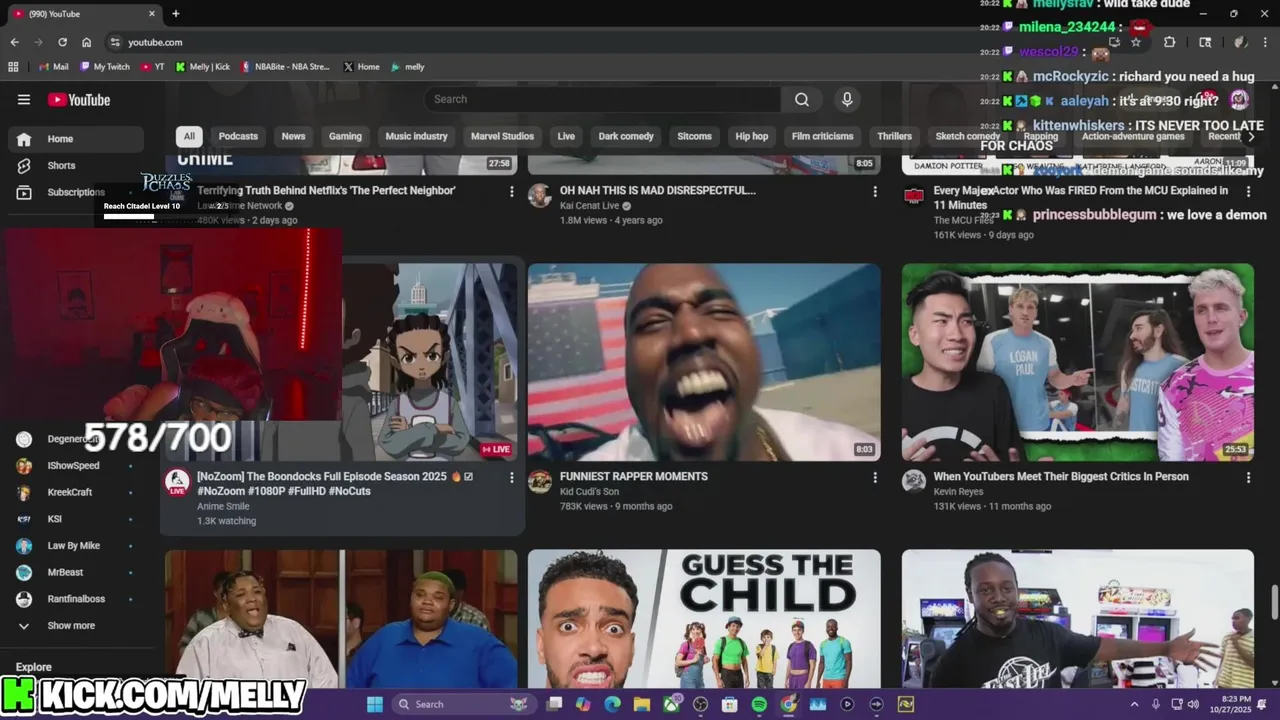Open the FUNNIEST RAPPER MOMENTS thumbnail
Image resolution: width=1280 pixels, height=720 pixels.
(x=704, y=362)
